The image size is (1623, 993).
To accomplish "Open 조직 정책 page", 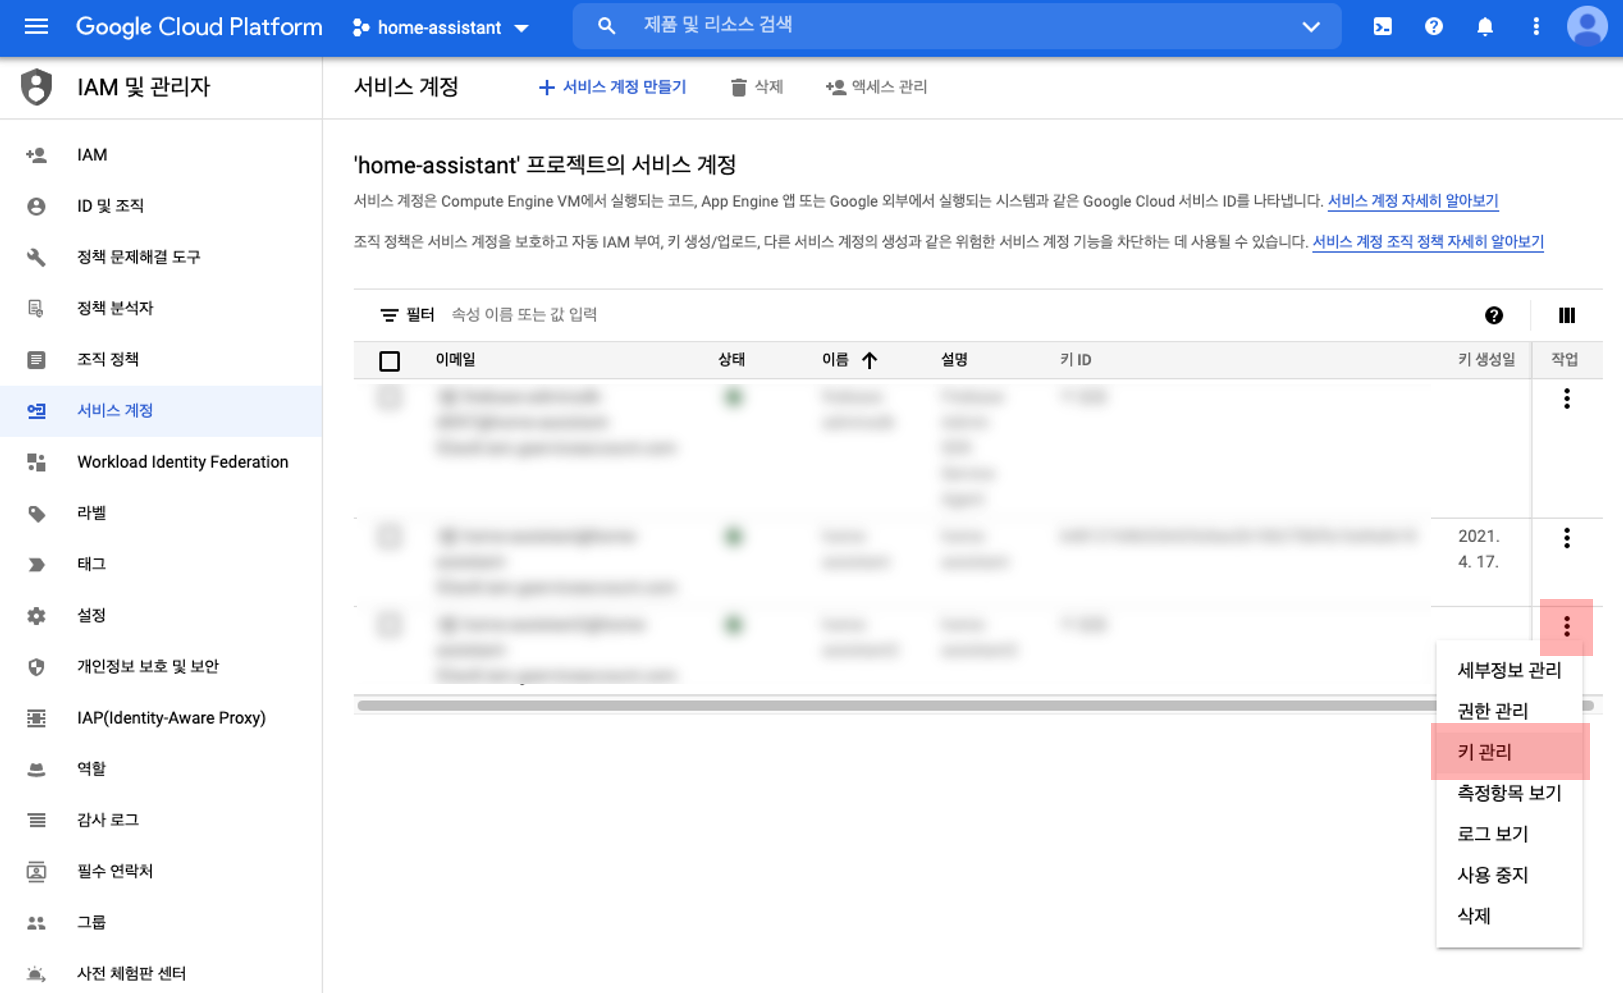I will tap(161, 359).
